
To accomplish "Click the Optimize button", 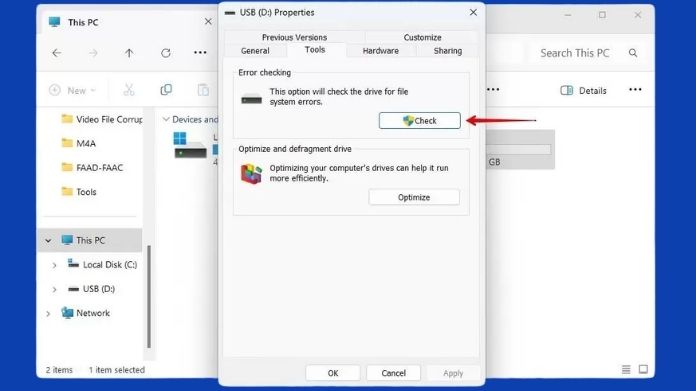I will (x=414, y=197).
